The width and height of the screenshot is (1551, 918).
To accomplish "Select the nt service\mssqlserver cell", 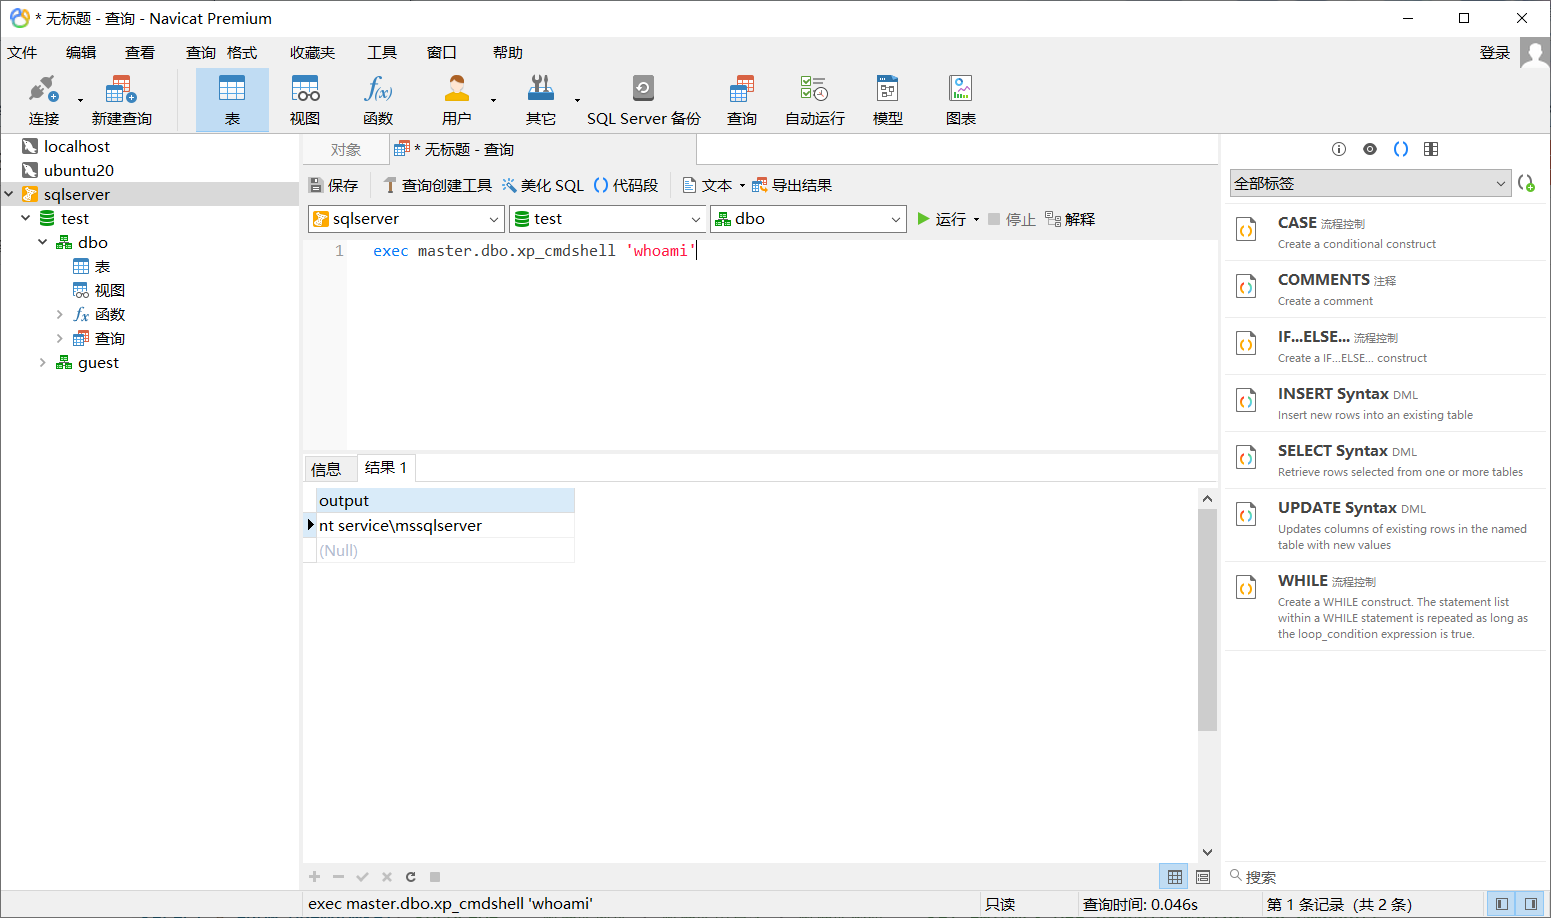I will 445,525.
